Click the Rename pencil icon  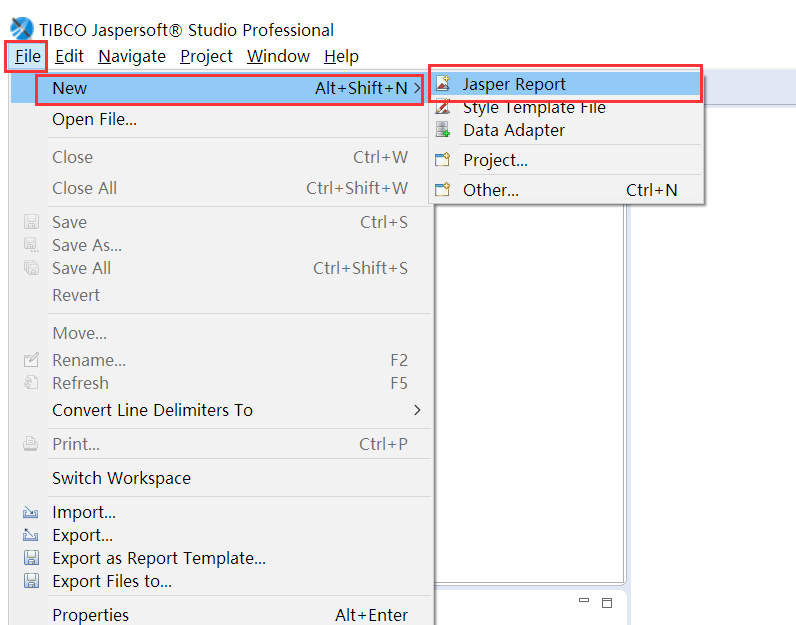(x=31, y=359)
